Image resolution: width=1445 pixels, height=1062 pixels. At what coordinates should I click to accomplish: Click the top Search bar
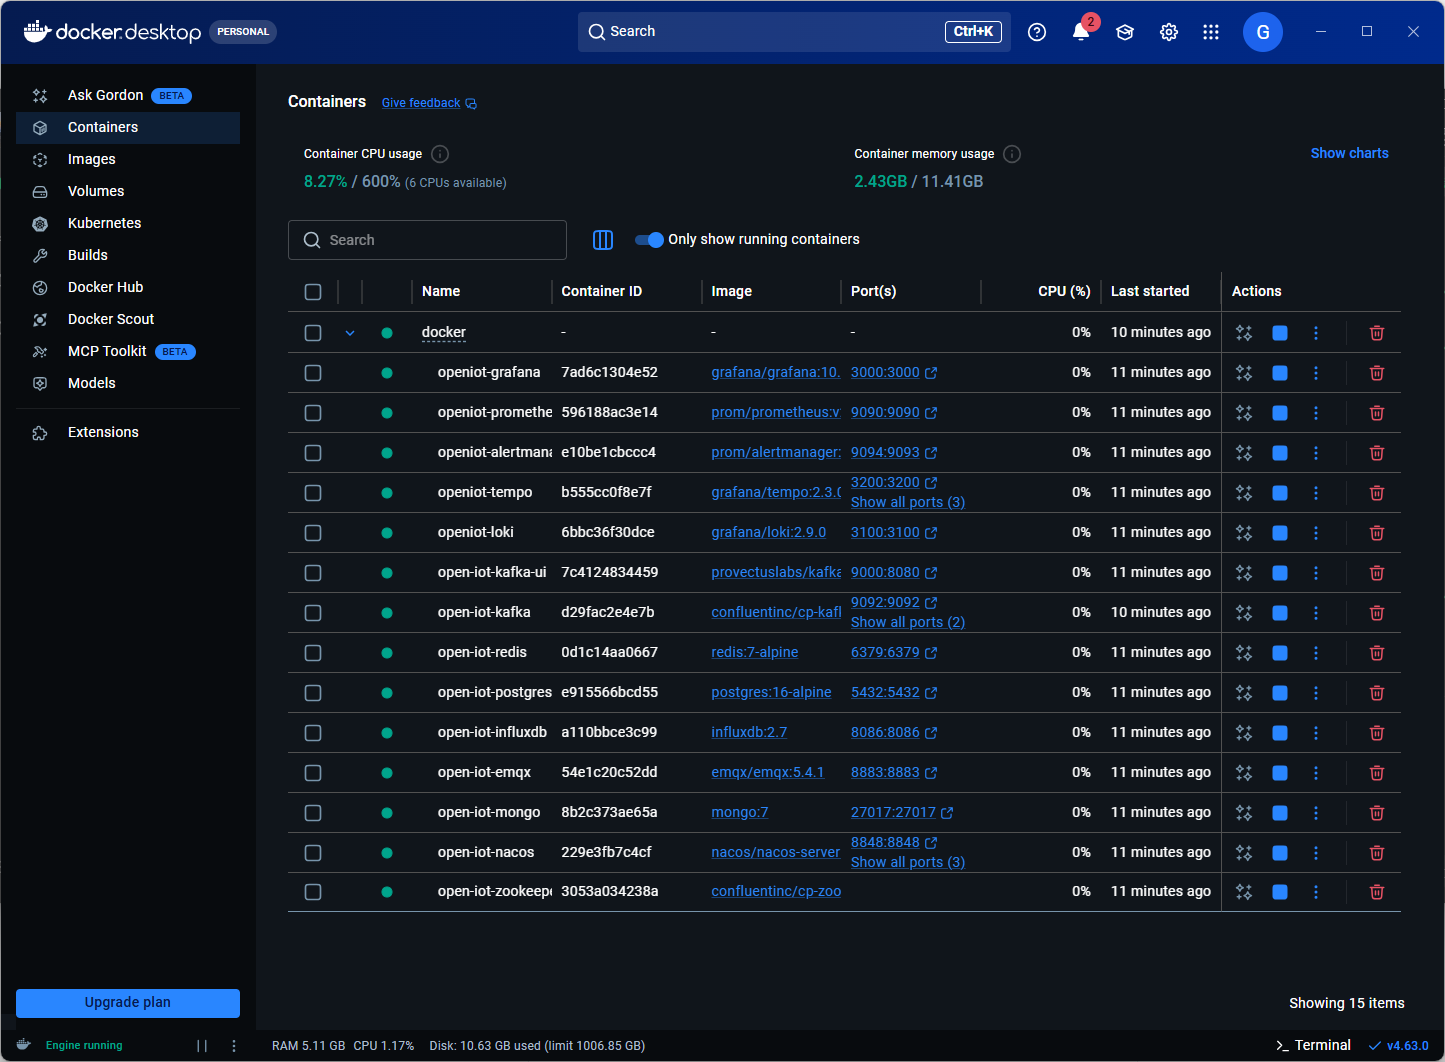tap(794, 32)
